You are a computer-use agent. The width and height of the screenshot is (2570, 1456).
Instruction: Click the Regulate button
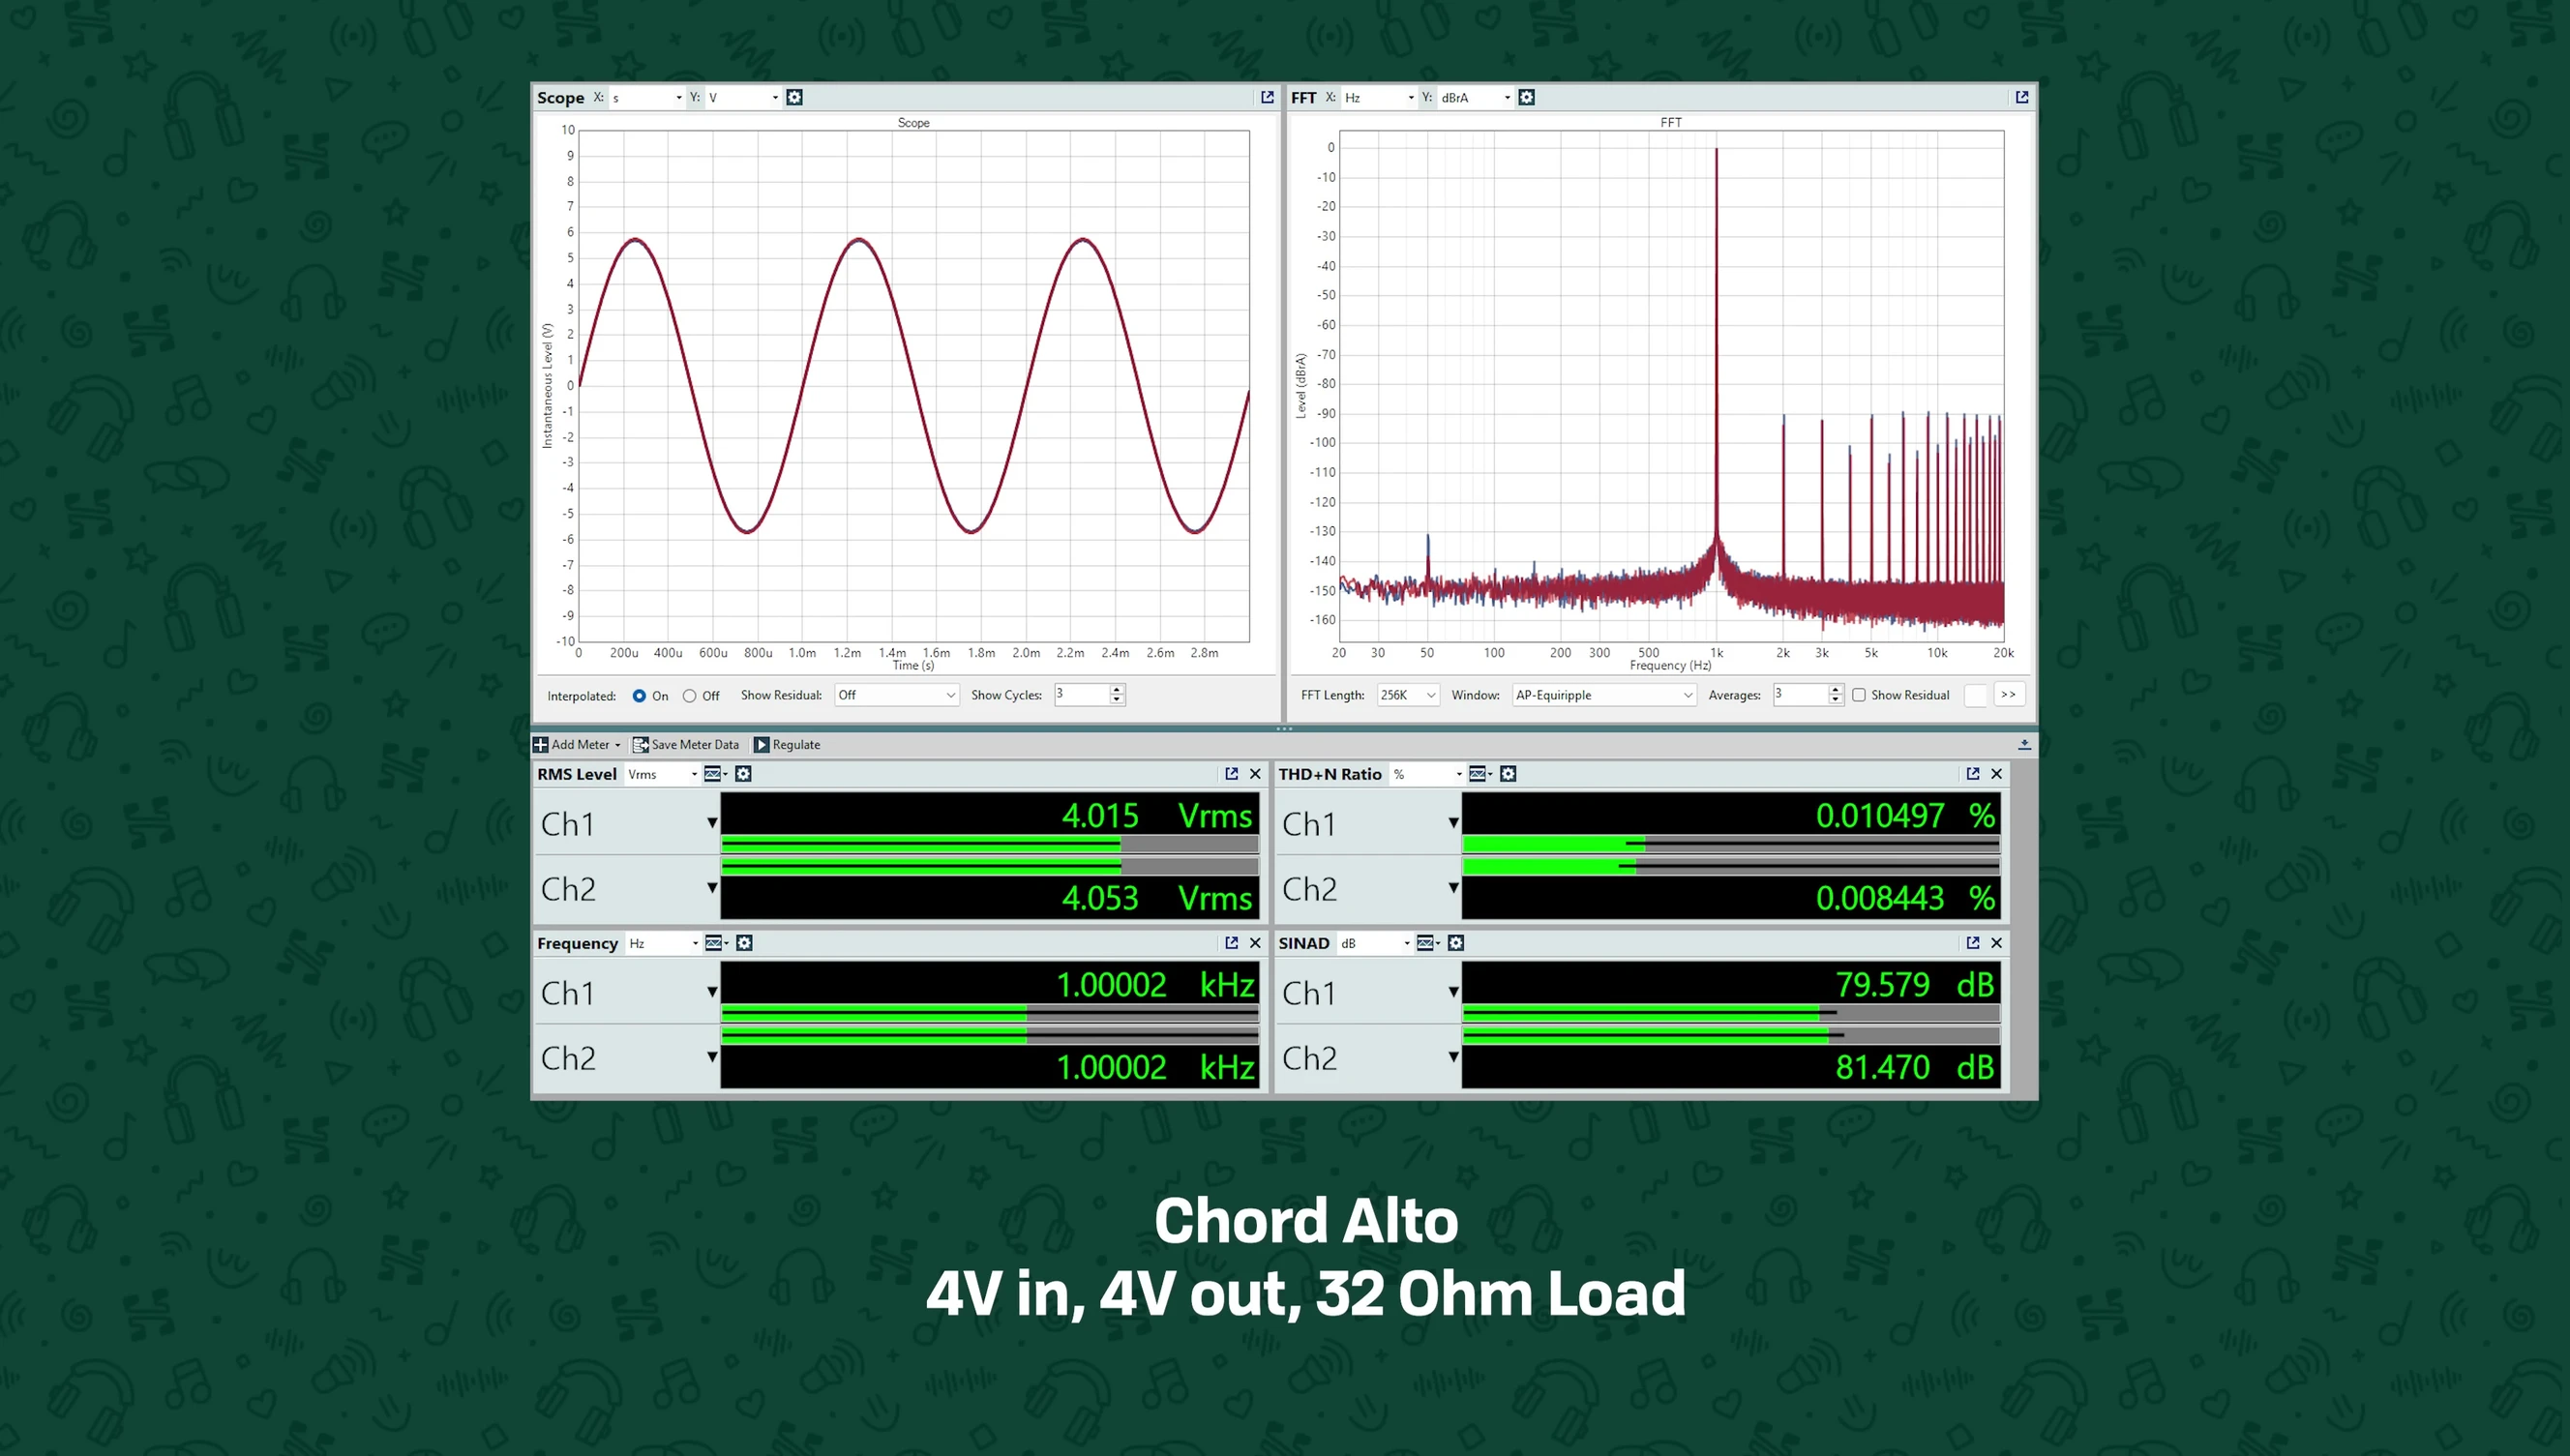pyautogui.click(x=788, y=744)
